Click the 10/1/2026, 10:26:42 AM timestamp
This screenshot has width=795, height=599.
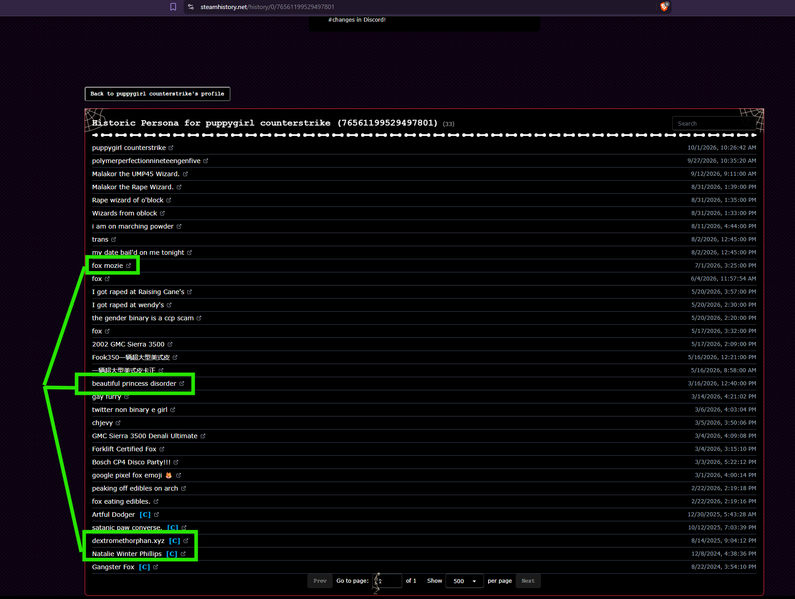[721, 148]
